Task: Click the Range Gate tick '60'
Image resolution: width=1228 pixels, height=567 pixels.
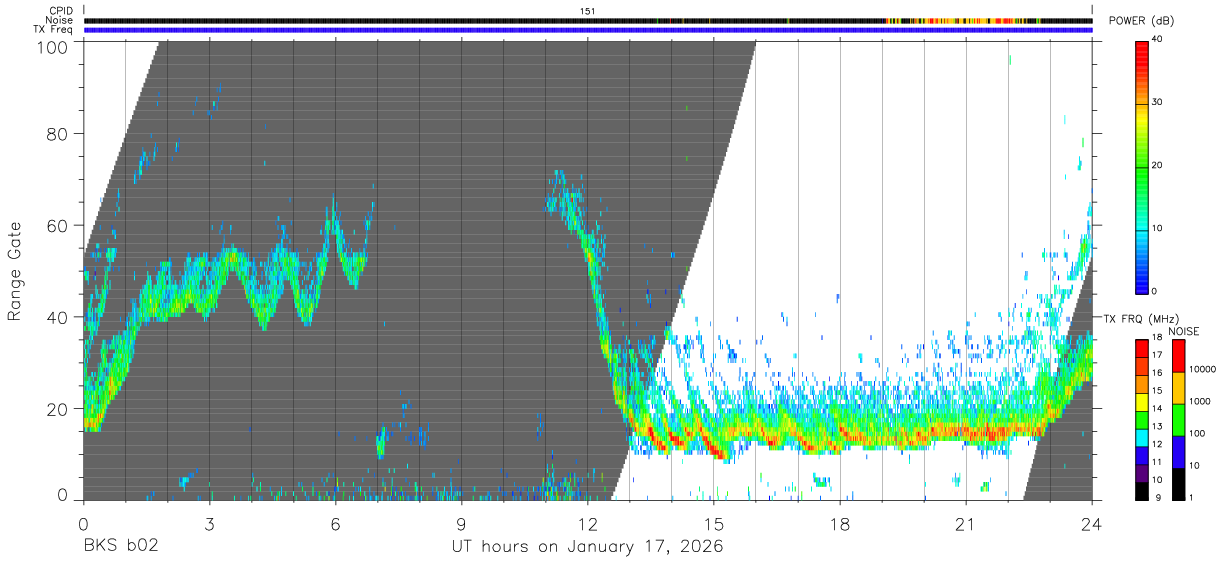Action: (x=57, y=226)
